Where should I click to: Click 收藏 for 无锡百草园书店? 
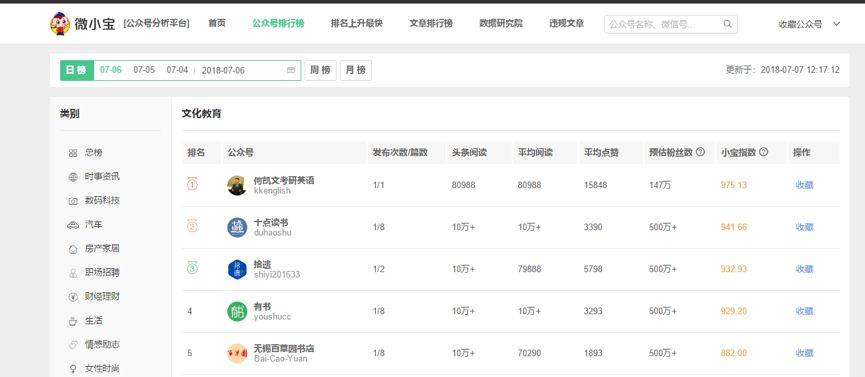804,353
